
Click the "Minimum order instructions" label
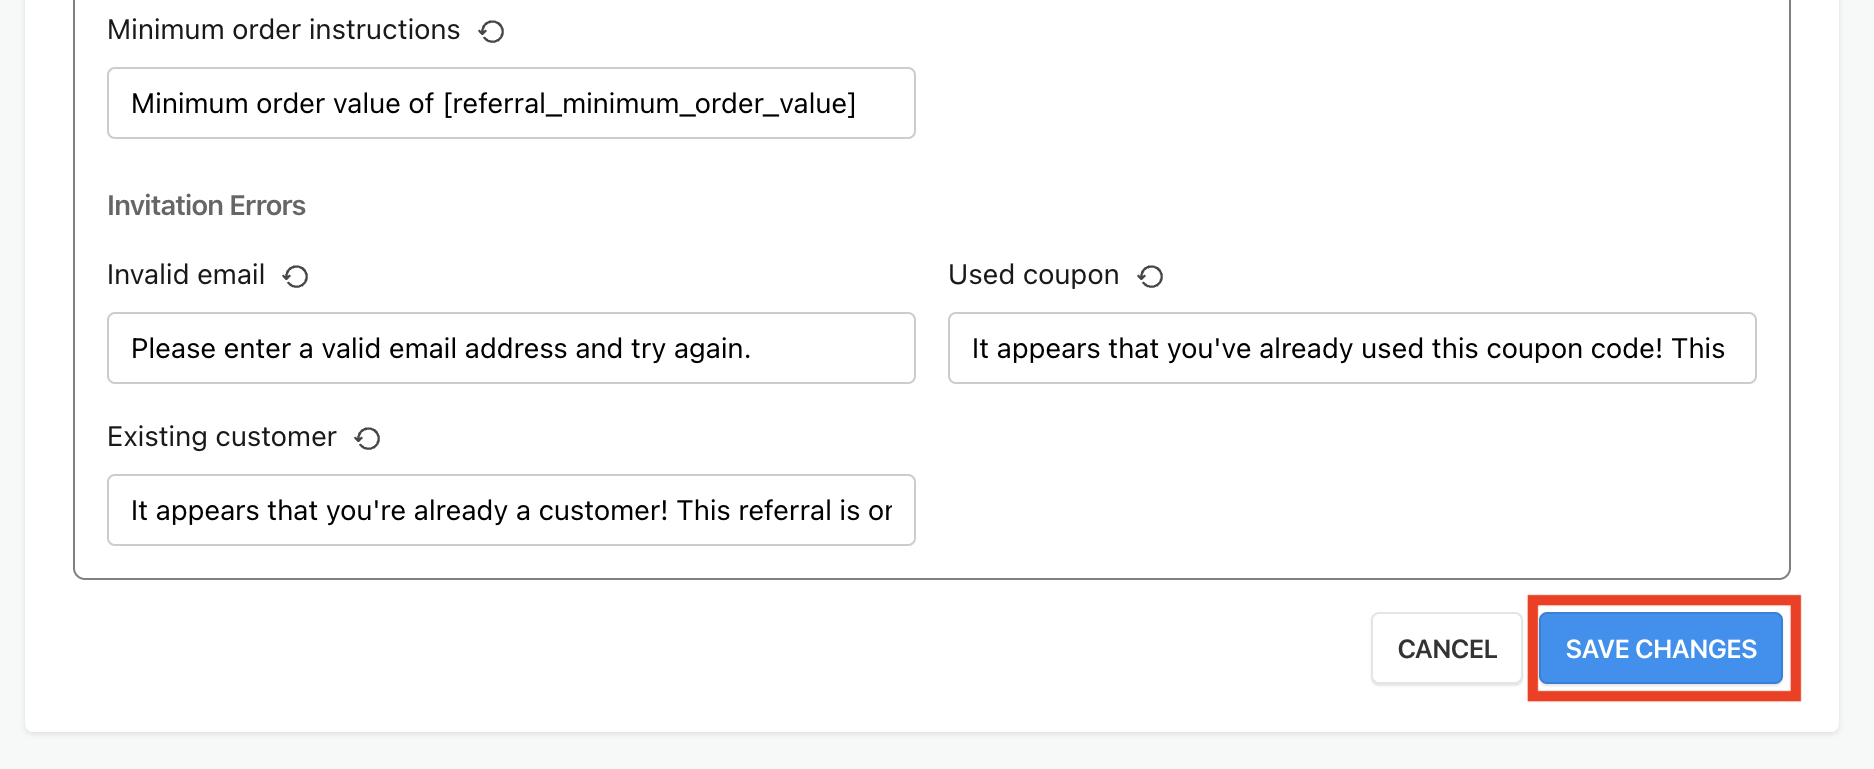click(283, 30)
